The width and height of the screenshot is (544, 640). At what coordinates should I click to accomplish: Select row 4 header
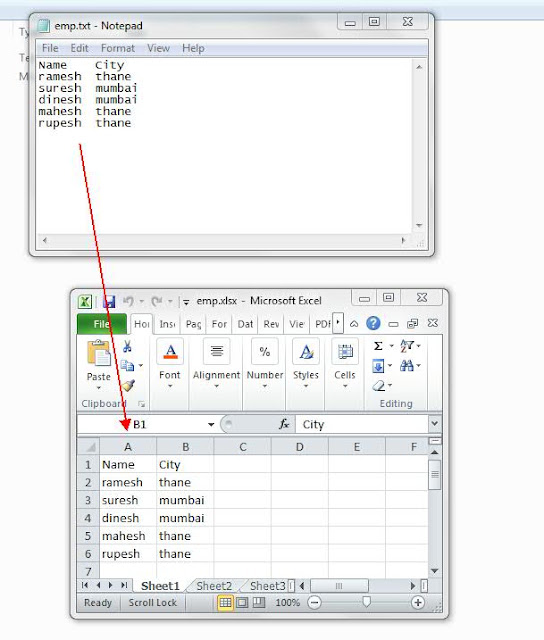coord(88,518)
